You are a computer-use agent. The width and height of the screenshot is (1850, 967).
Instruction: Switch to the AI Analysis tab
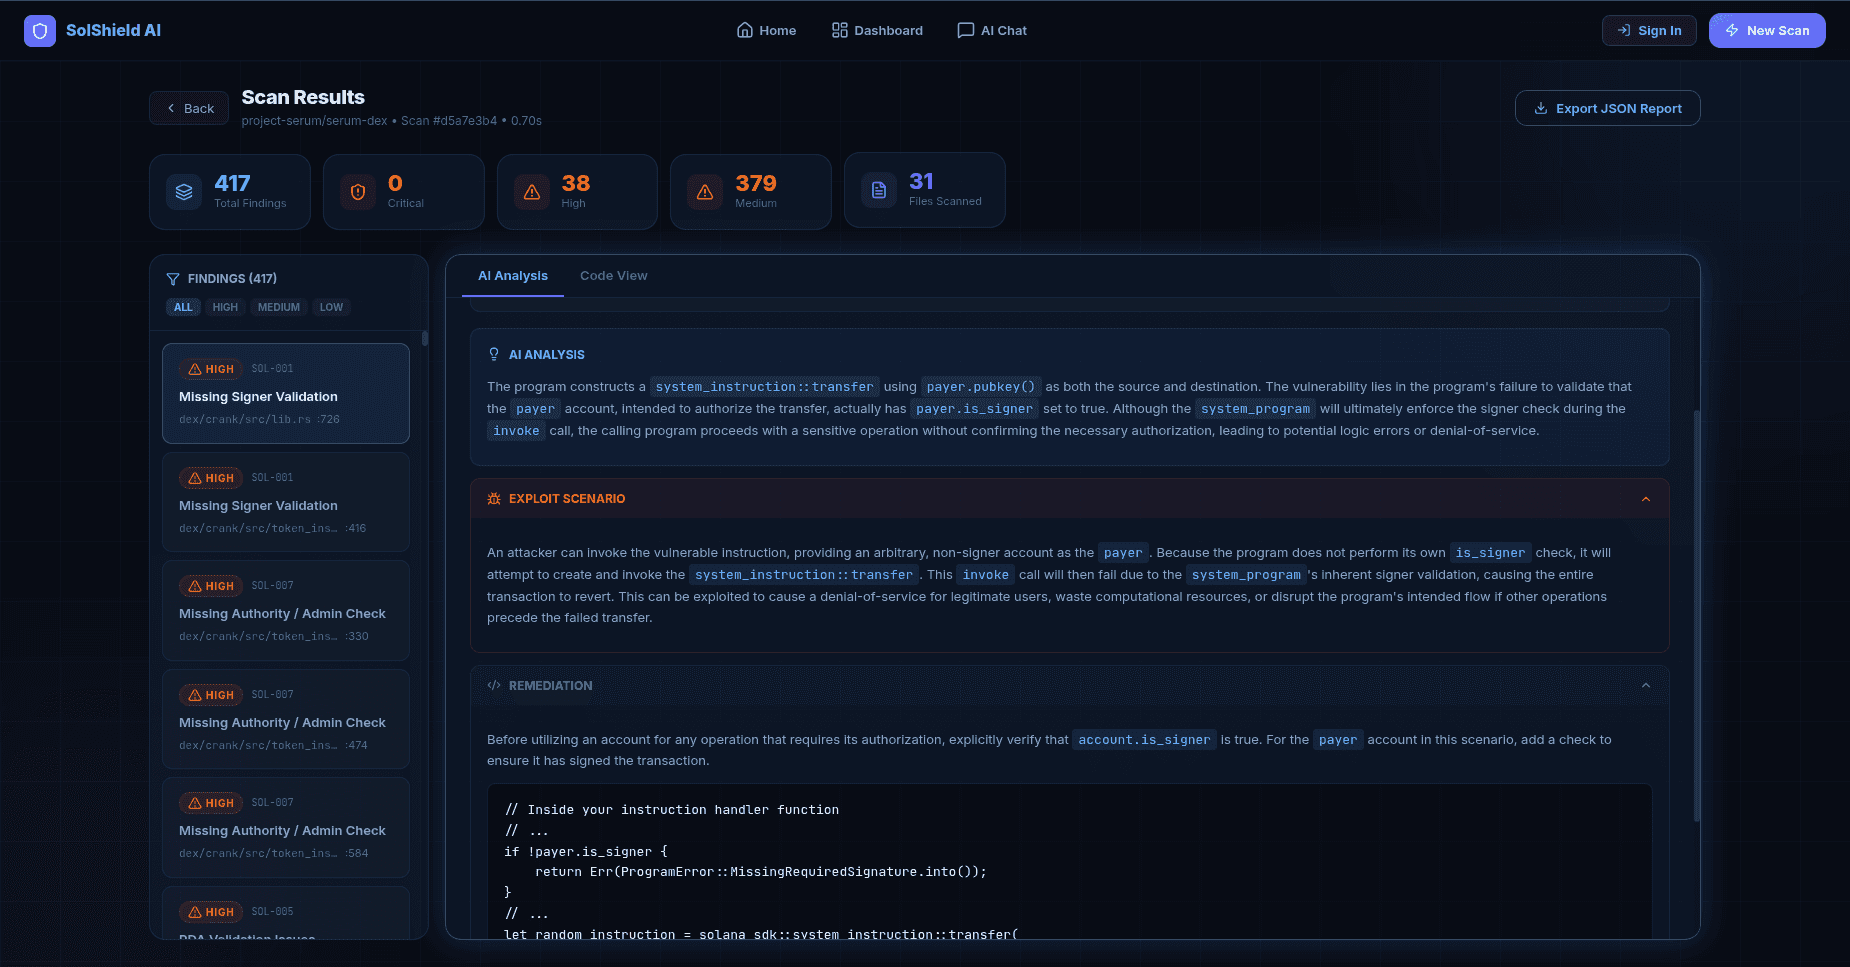click(513, 276)
